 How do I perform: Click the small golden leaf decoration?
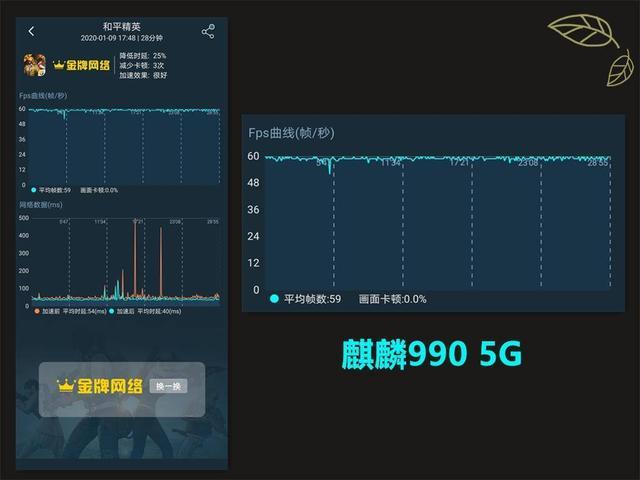(x=620, y=69)
